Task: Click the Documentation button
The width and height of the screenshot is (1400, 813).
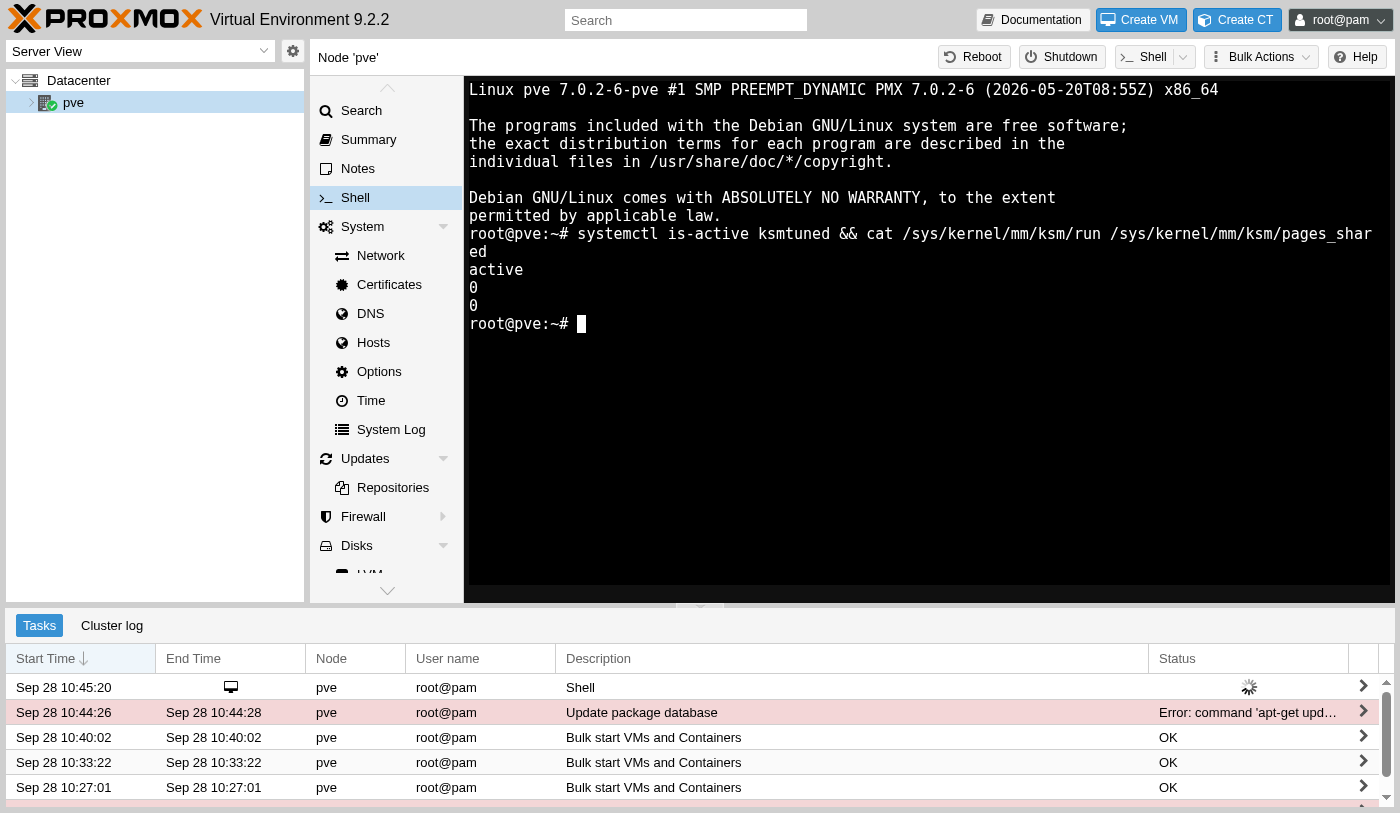Action: tap(1033, 20)
